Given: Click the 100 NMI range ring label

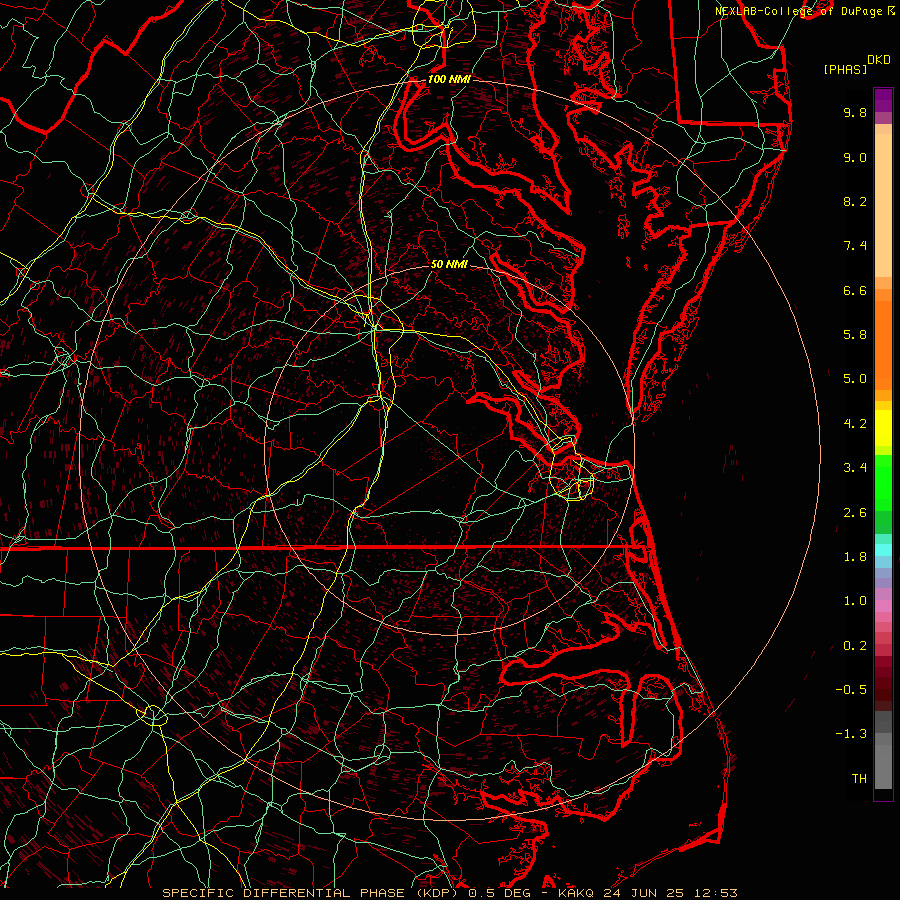Looking at the screenshot, I should pyautogui.click(x=449, y=79).
